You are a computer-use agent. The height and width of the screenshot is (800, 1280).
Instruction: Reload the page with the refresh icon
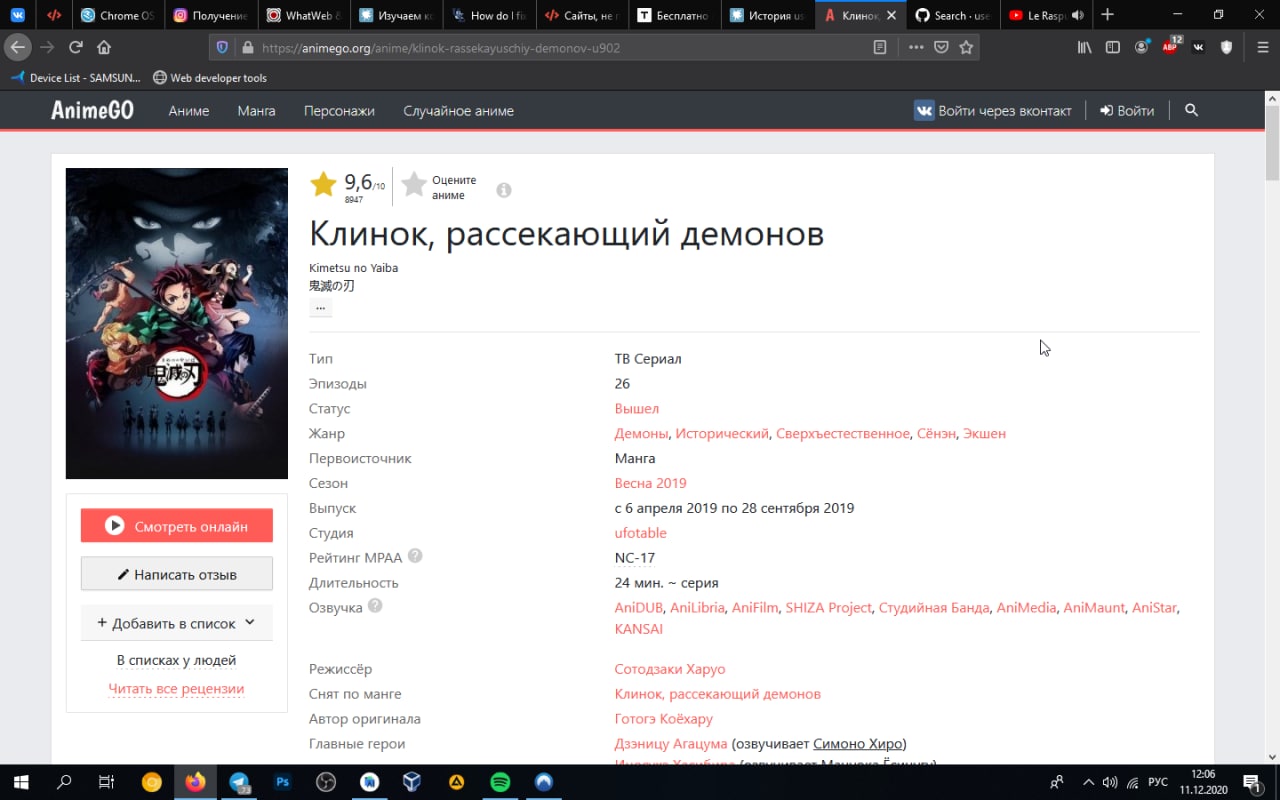click(x=75, y=47)
